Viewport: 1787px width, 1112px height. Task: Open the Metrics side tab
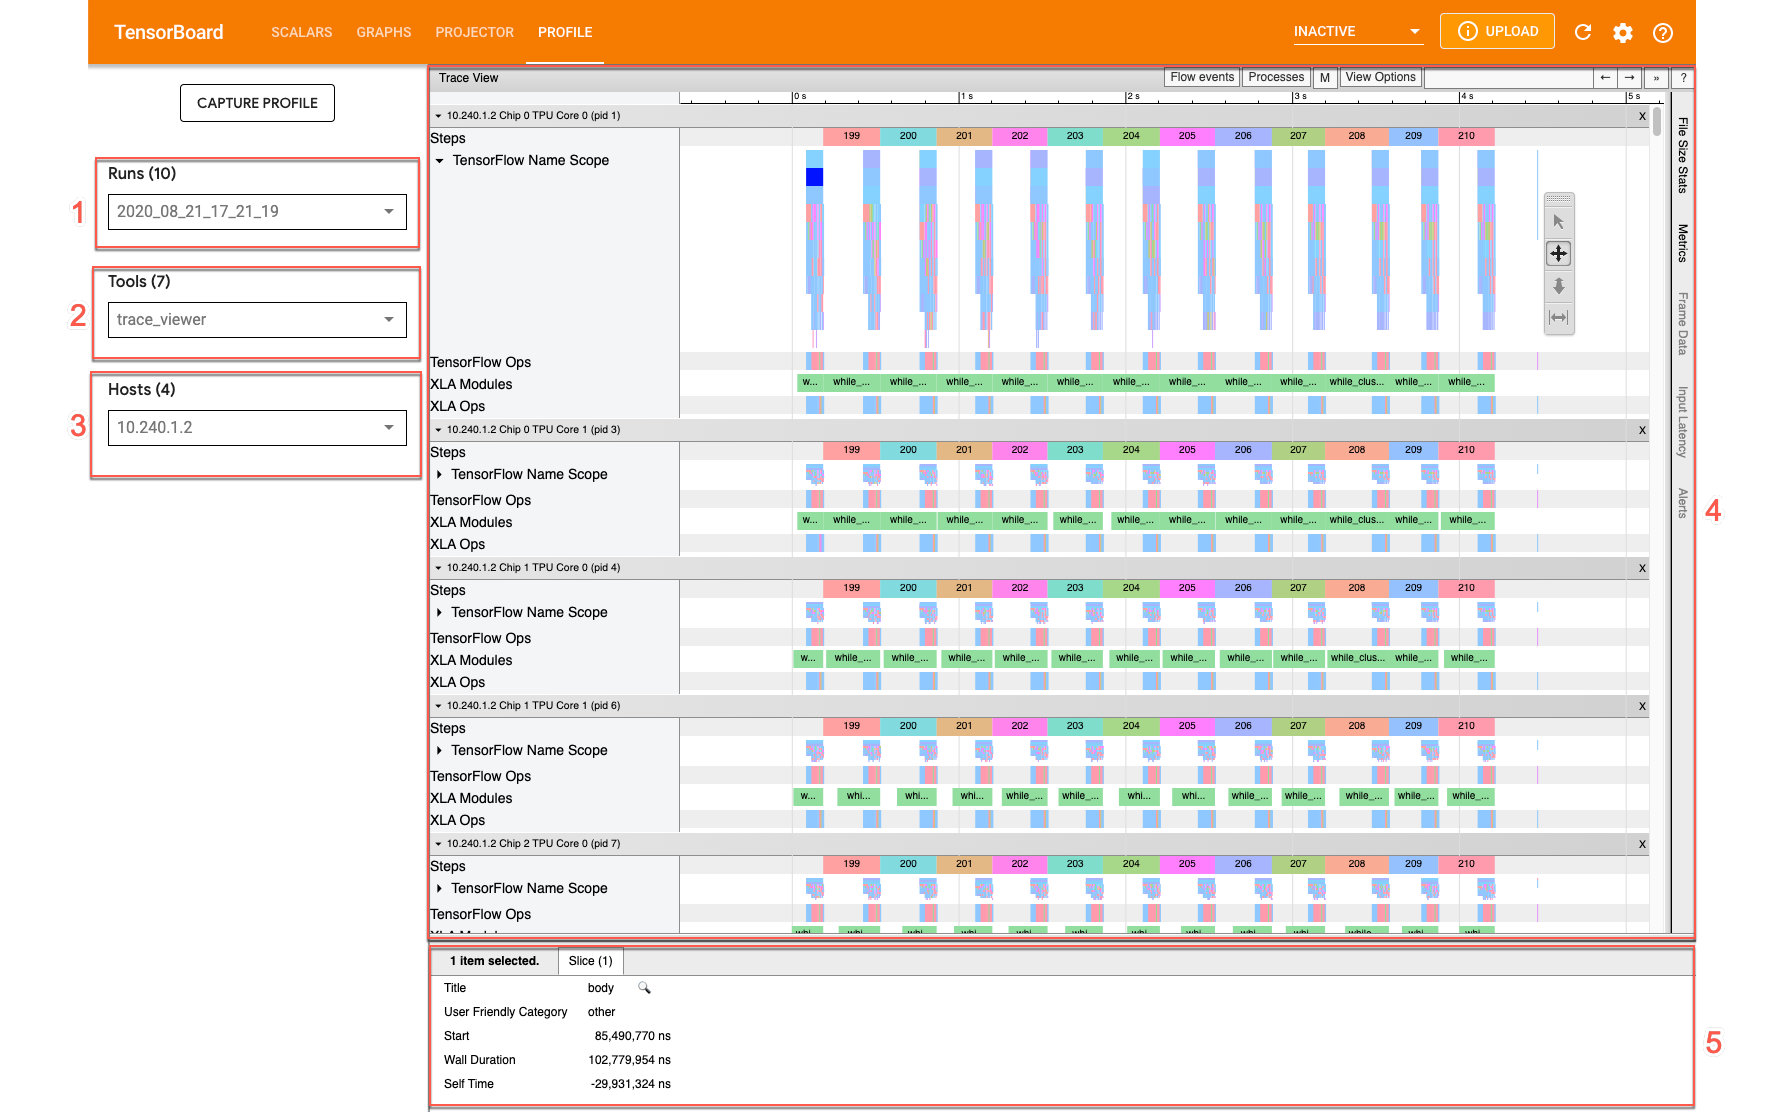(x=1683, y=243)
